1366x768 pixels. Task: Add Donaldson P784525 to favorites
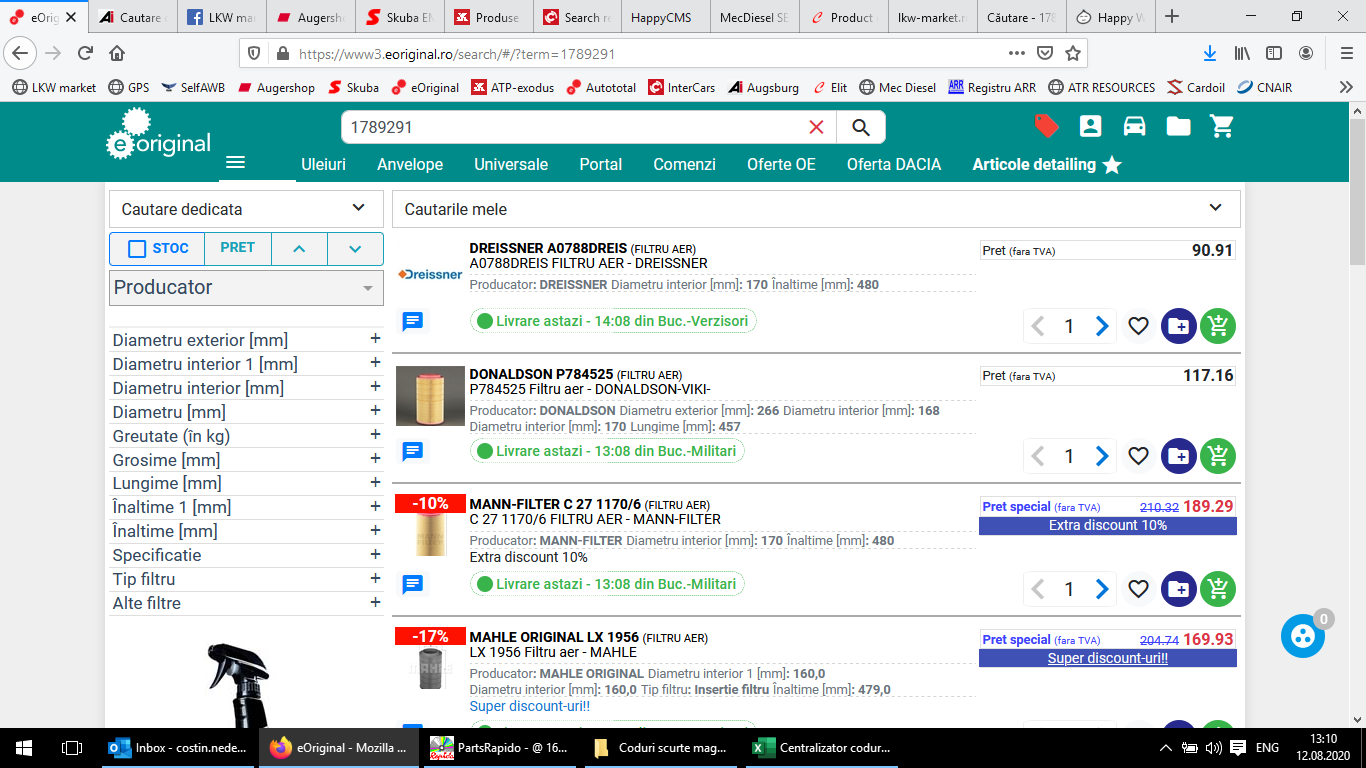(1138, 456)
